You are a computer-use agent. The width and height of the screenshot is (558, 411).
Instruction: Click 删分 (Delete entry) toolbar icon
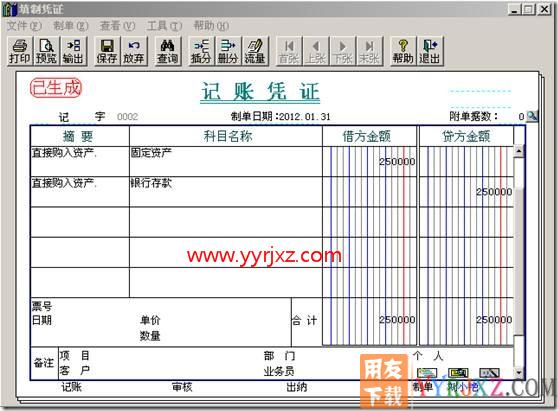tap(228, 52)
